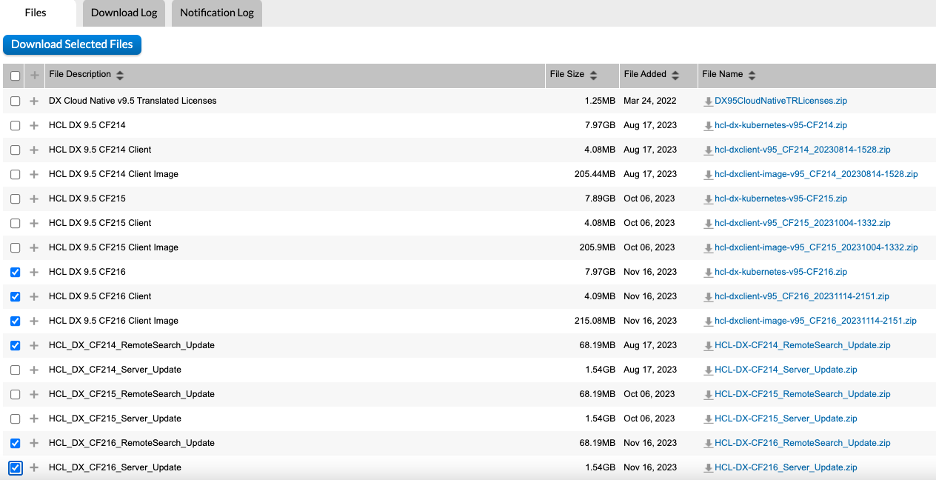Uncheck the HCL_DX_CF214_RemoteSearch_Update checkbox
Image resolution: width=936 pixels, height=480 pixels.
15,346
